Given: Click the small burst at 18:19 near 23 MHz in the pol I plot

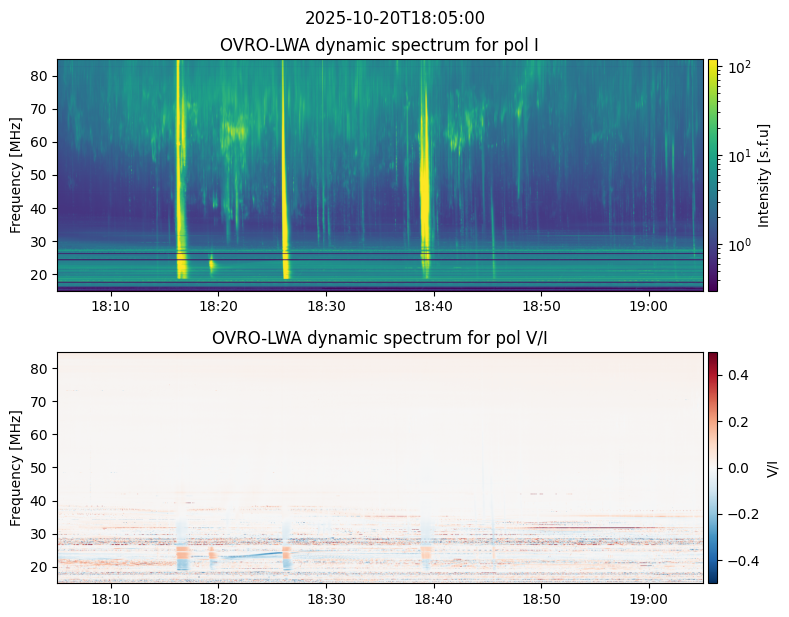Looking at the screenshot, I should [x=212, y=264].
